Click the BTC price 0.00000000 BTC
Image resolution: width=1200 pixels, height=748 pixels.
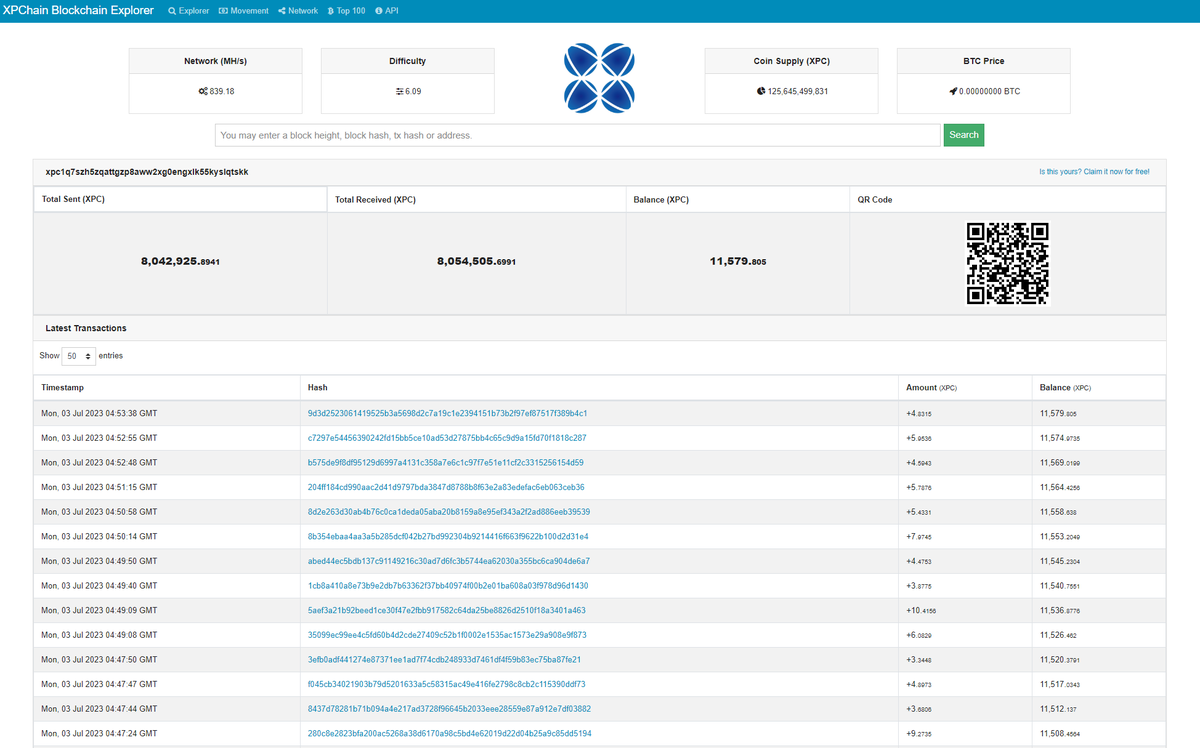(990, 91)
